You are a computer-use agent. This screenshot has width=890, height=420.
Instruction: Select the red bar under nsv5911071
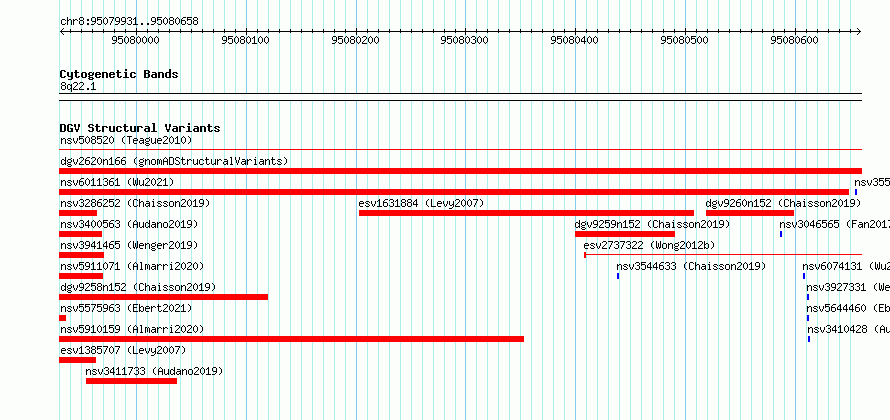tap(81, 276)
